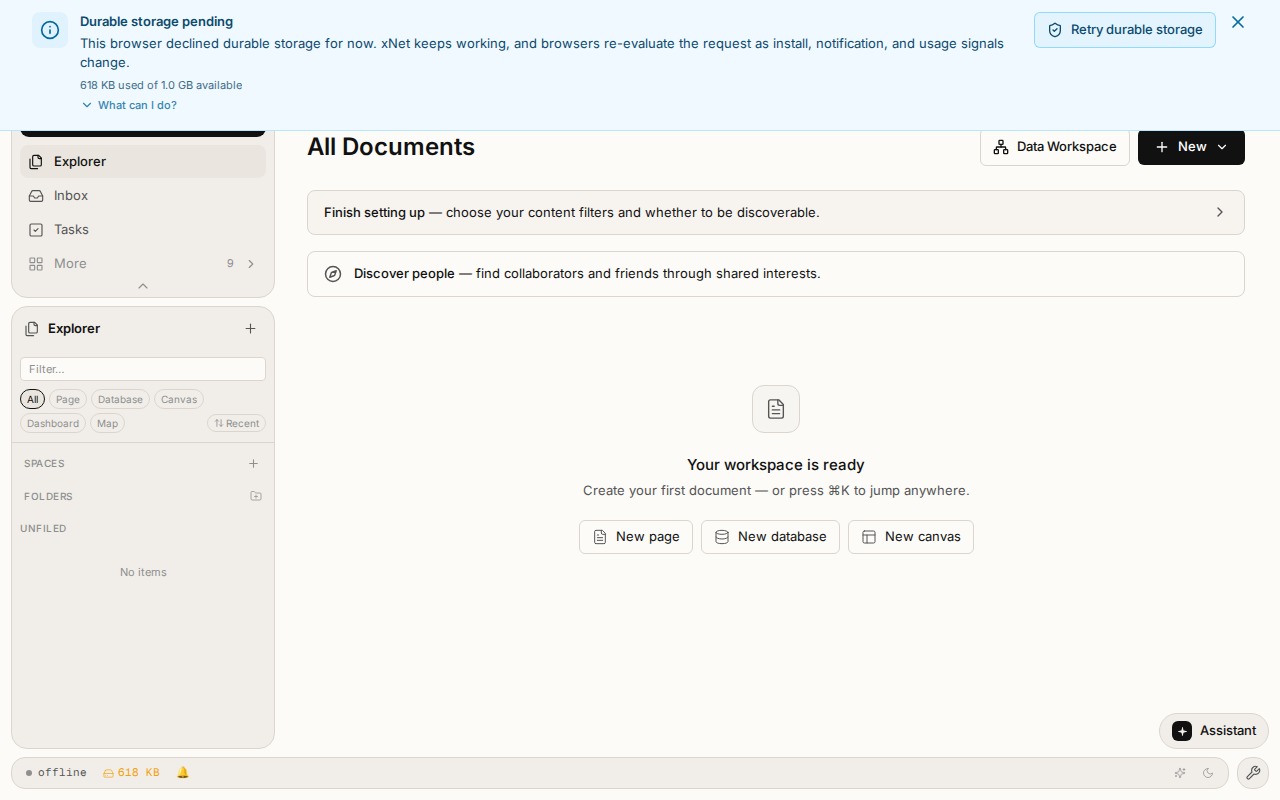Open Data Workspace

(1055, 147)
